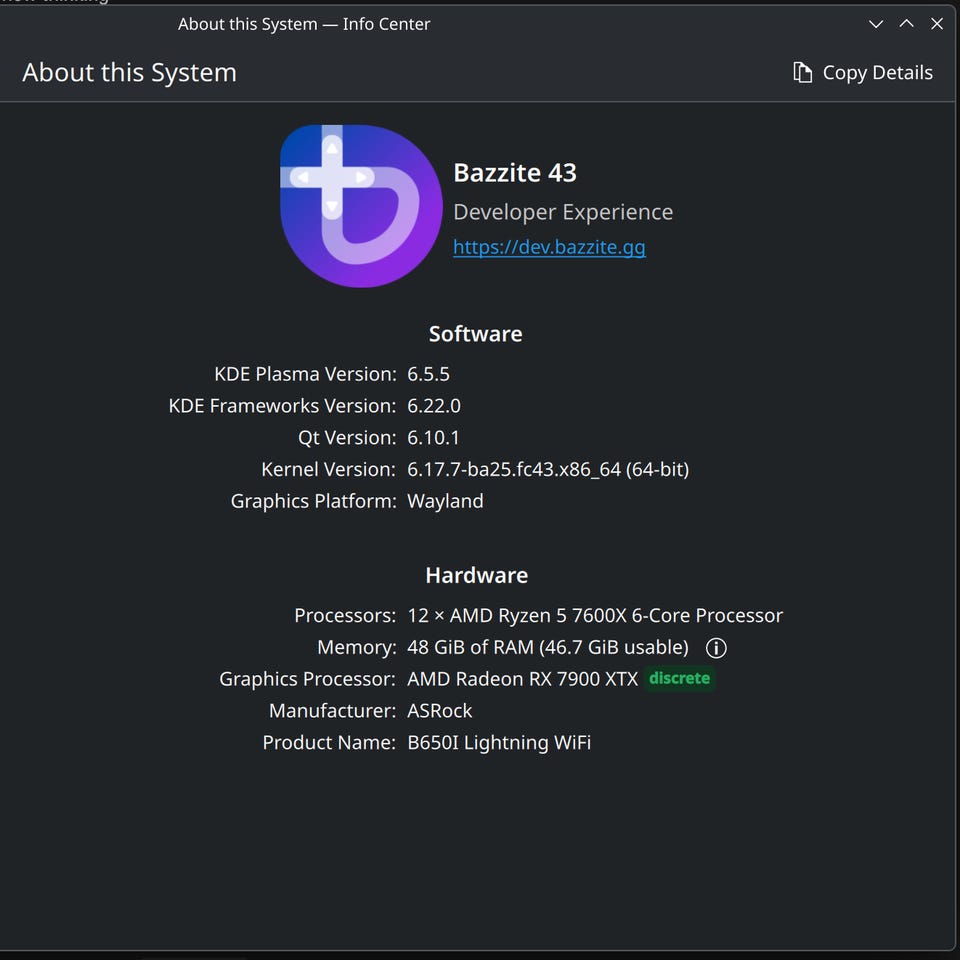This screenshot has height=960, width=960.
Task: Click the window title bar text
Action: (x=304, y=24)
